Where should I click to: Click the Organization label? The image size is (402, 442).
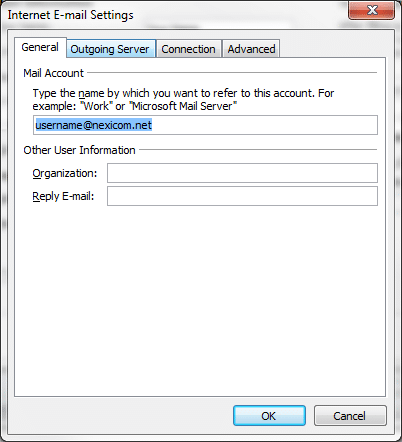65,173
